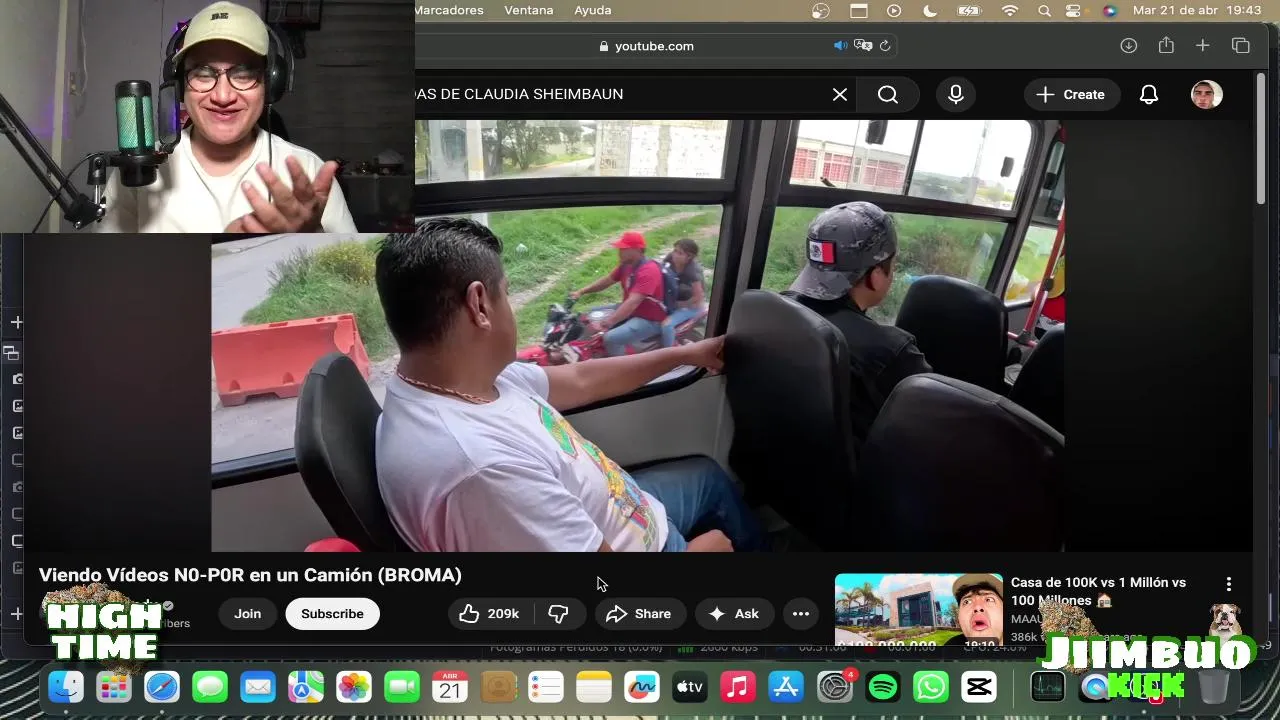Open Control Center in menu bar
This screenshot has height=720, width=1280.
(x=1074, y=10)
